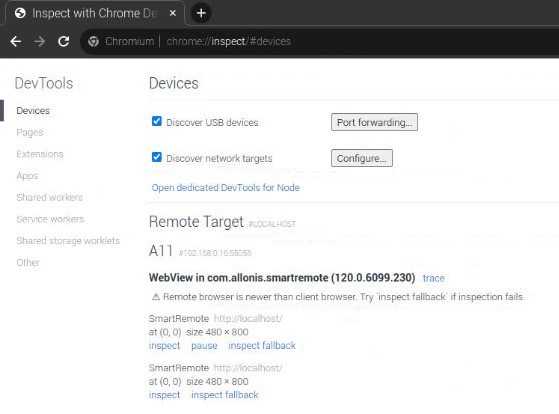
Task: Close the Inspect with Chrome tab
Action: 173,13
